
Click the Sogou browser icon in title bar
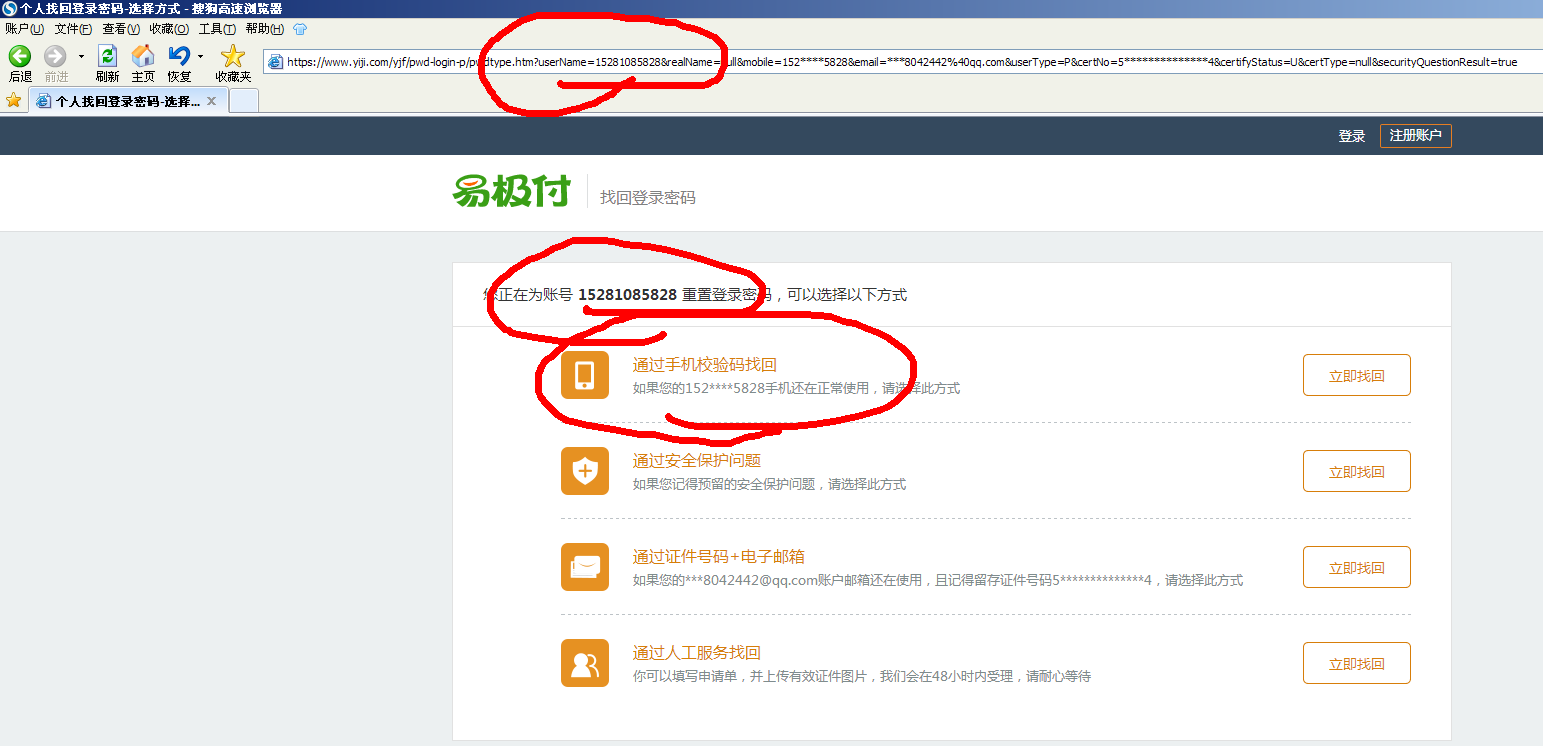[x=9, y=8]
